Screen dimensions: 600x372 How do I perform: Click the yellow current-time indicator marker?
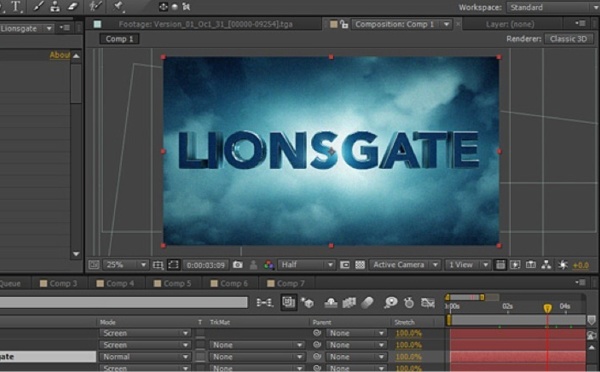(x=548, y=308)
